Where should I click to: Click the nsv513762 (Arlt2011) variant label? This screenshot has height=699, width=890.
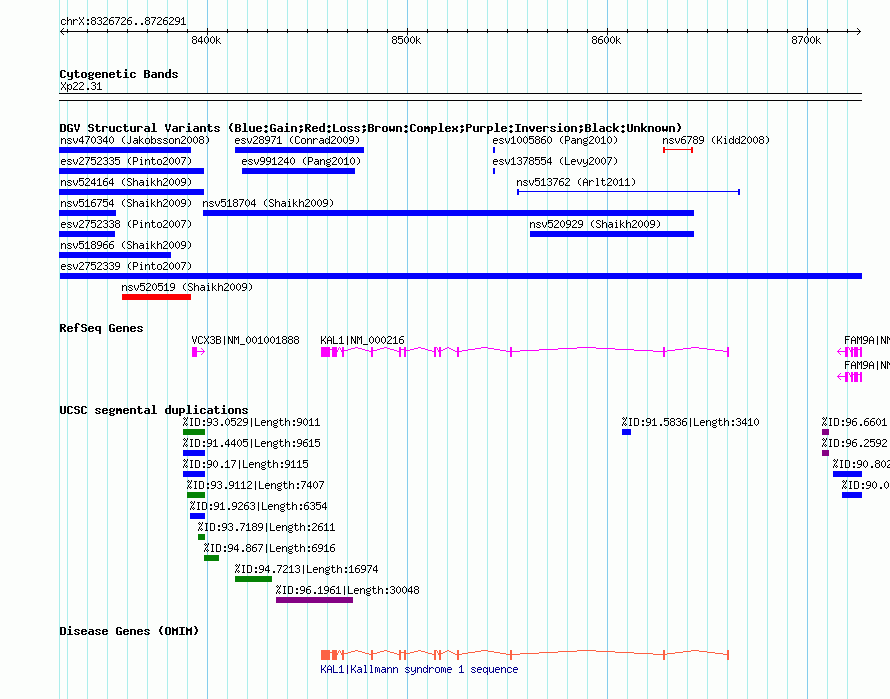pos(576,182)
